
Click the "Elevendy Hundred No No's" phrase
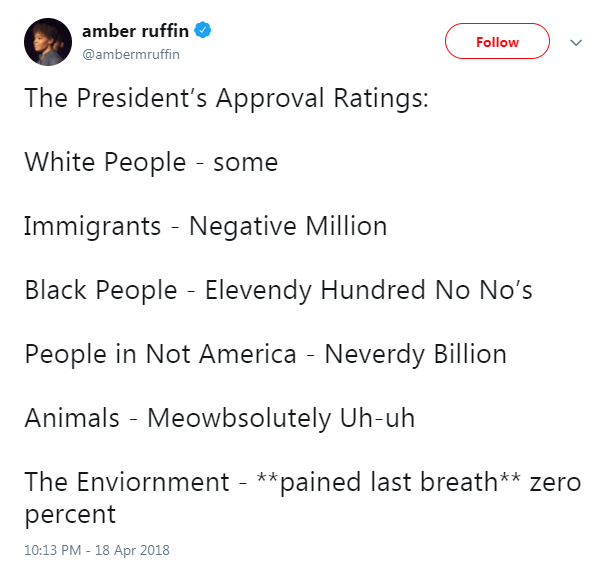369,291
